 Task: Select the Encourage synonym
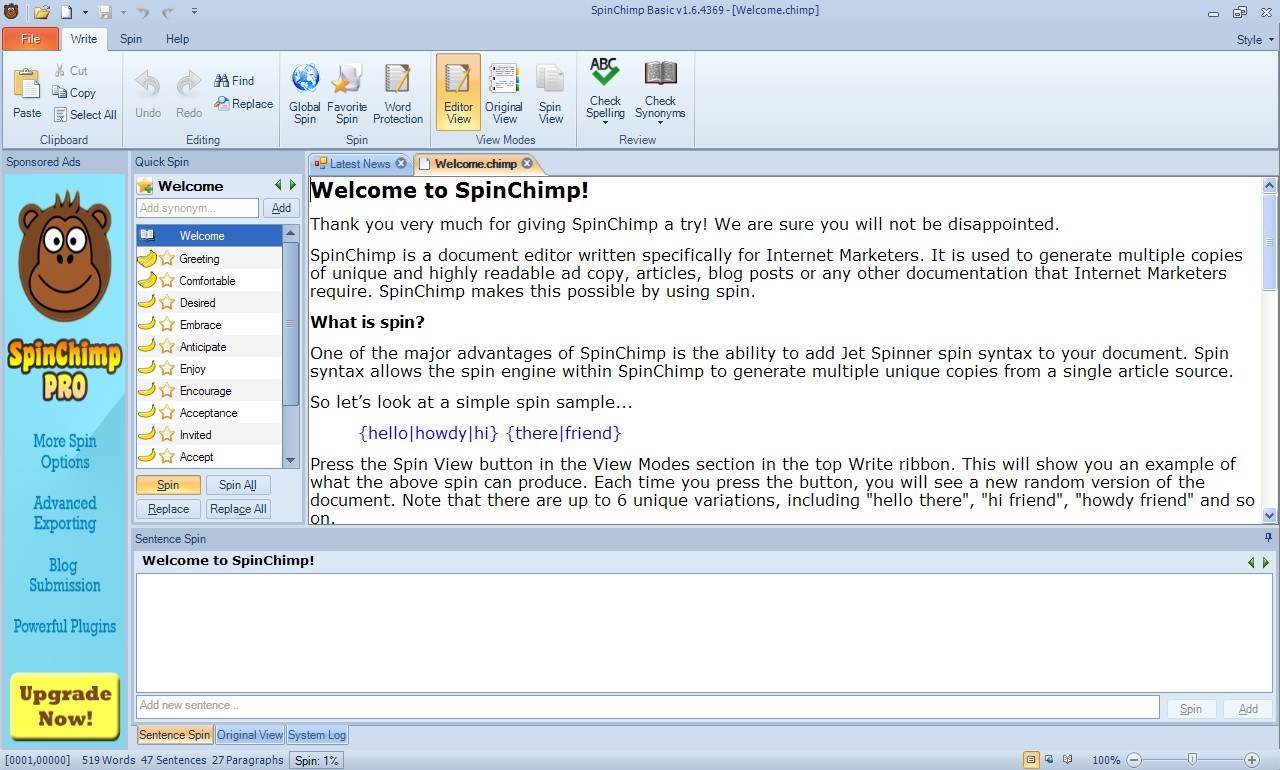[209, 391]
